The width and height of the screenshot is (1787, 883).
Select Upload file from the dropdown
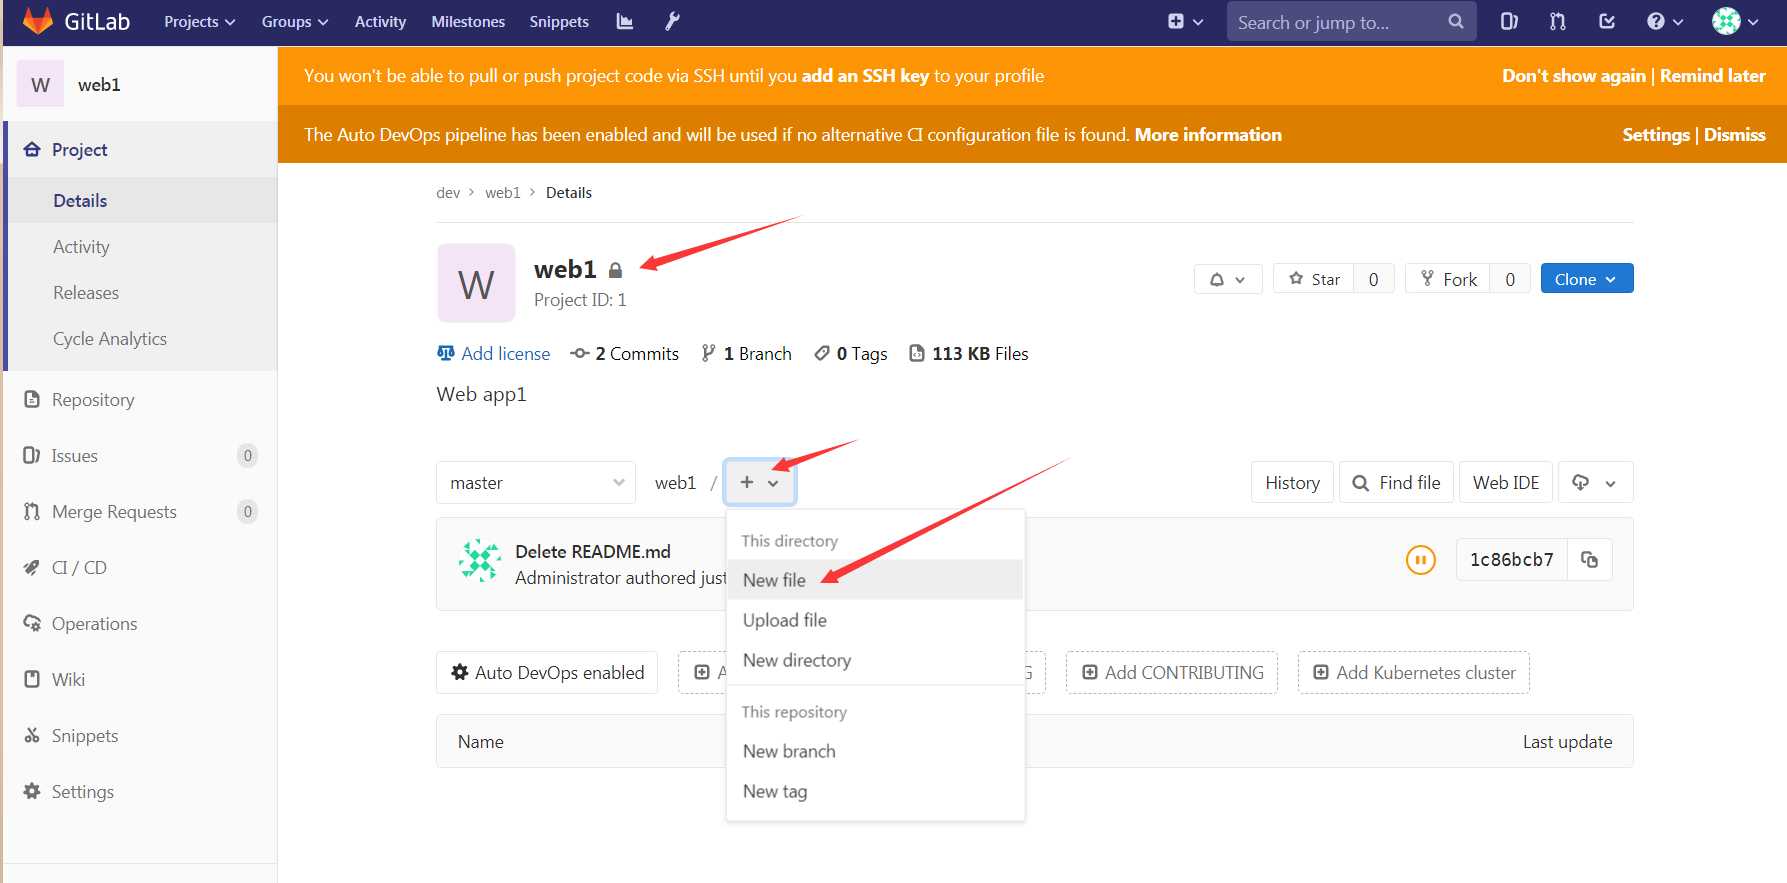[875, 620]
